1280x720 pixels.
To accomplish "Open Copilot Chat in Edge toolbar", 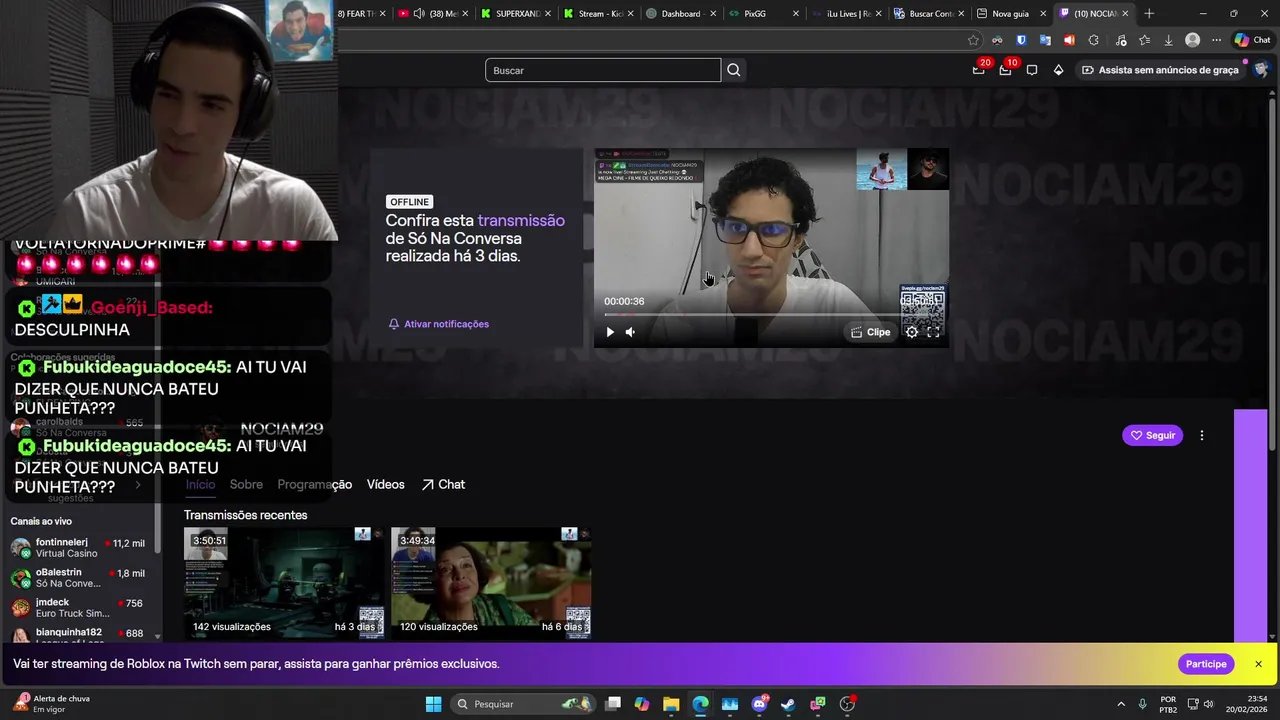I will (x=1253, y=40).
